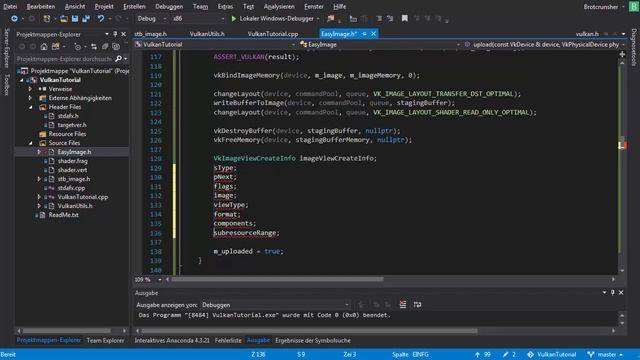Open the Extras menu

[225, 7]
